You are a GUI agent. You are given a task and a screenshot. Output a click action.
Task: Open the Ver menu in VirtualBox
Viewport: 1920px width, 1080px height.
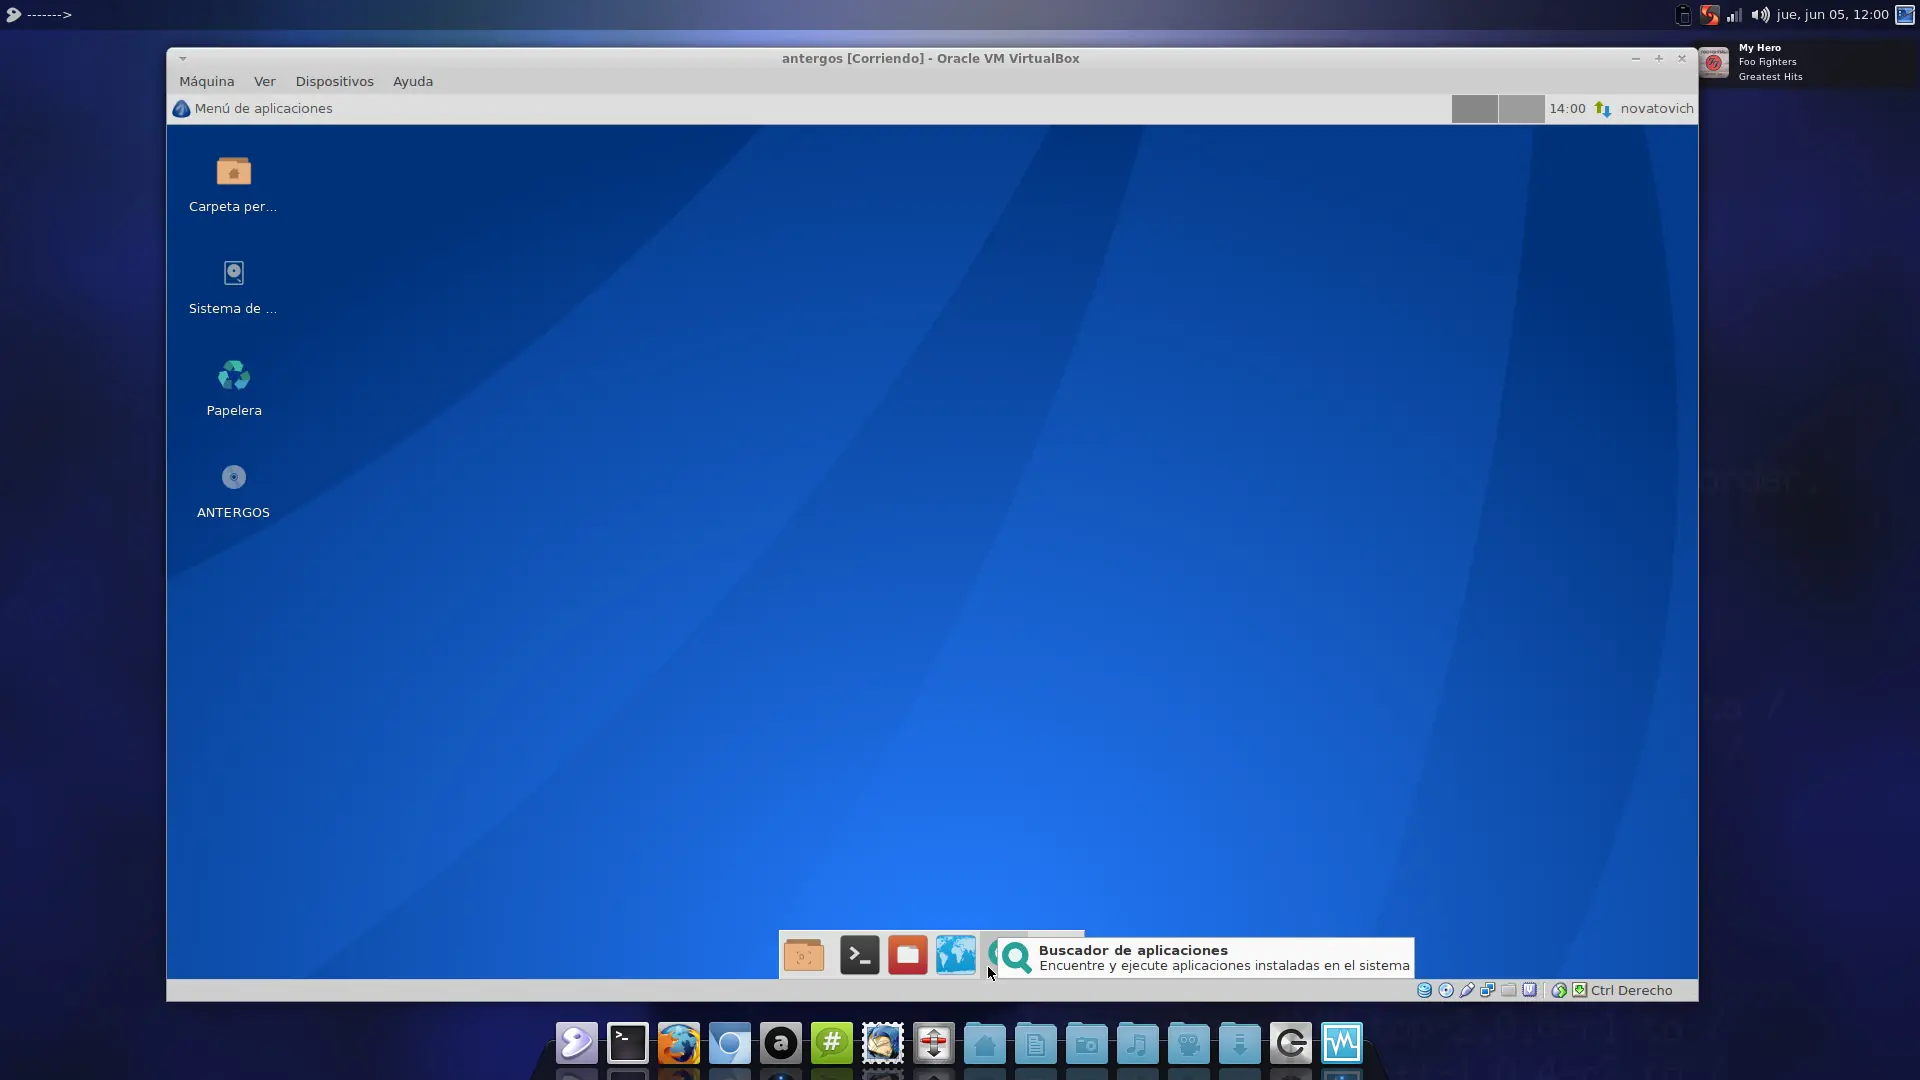pos(264,82)
